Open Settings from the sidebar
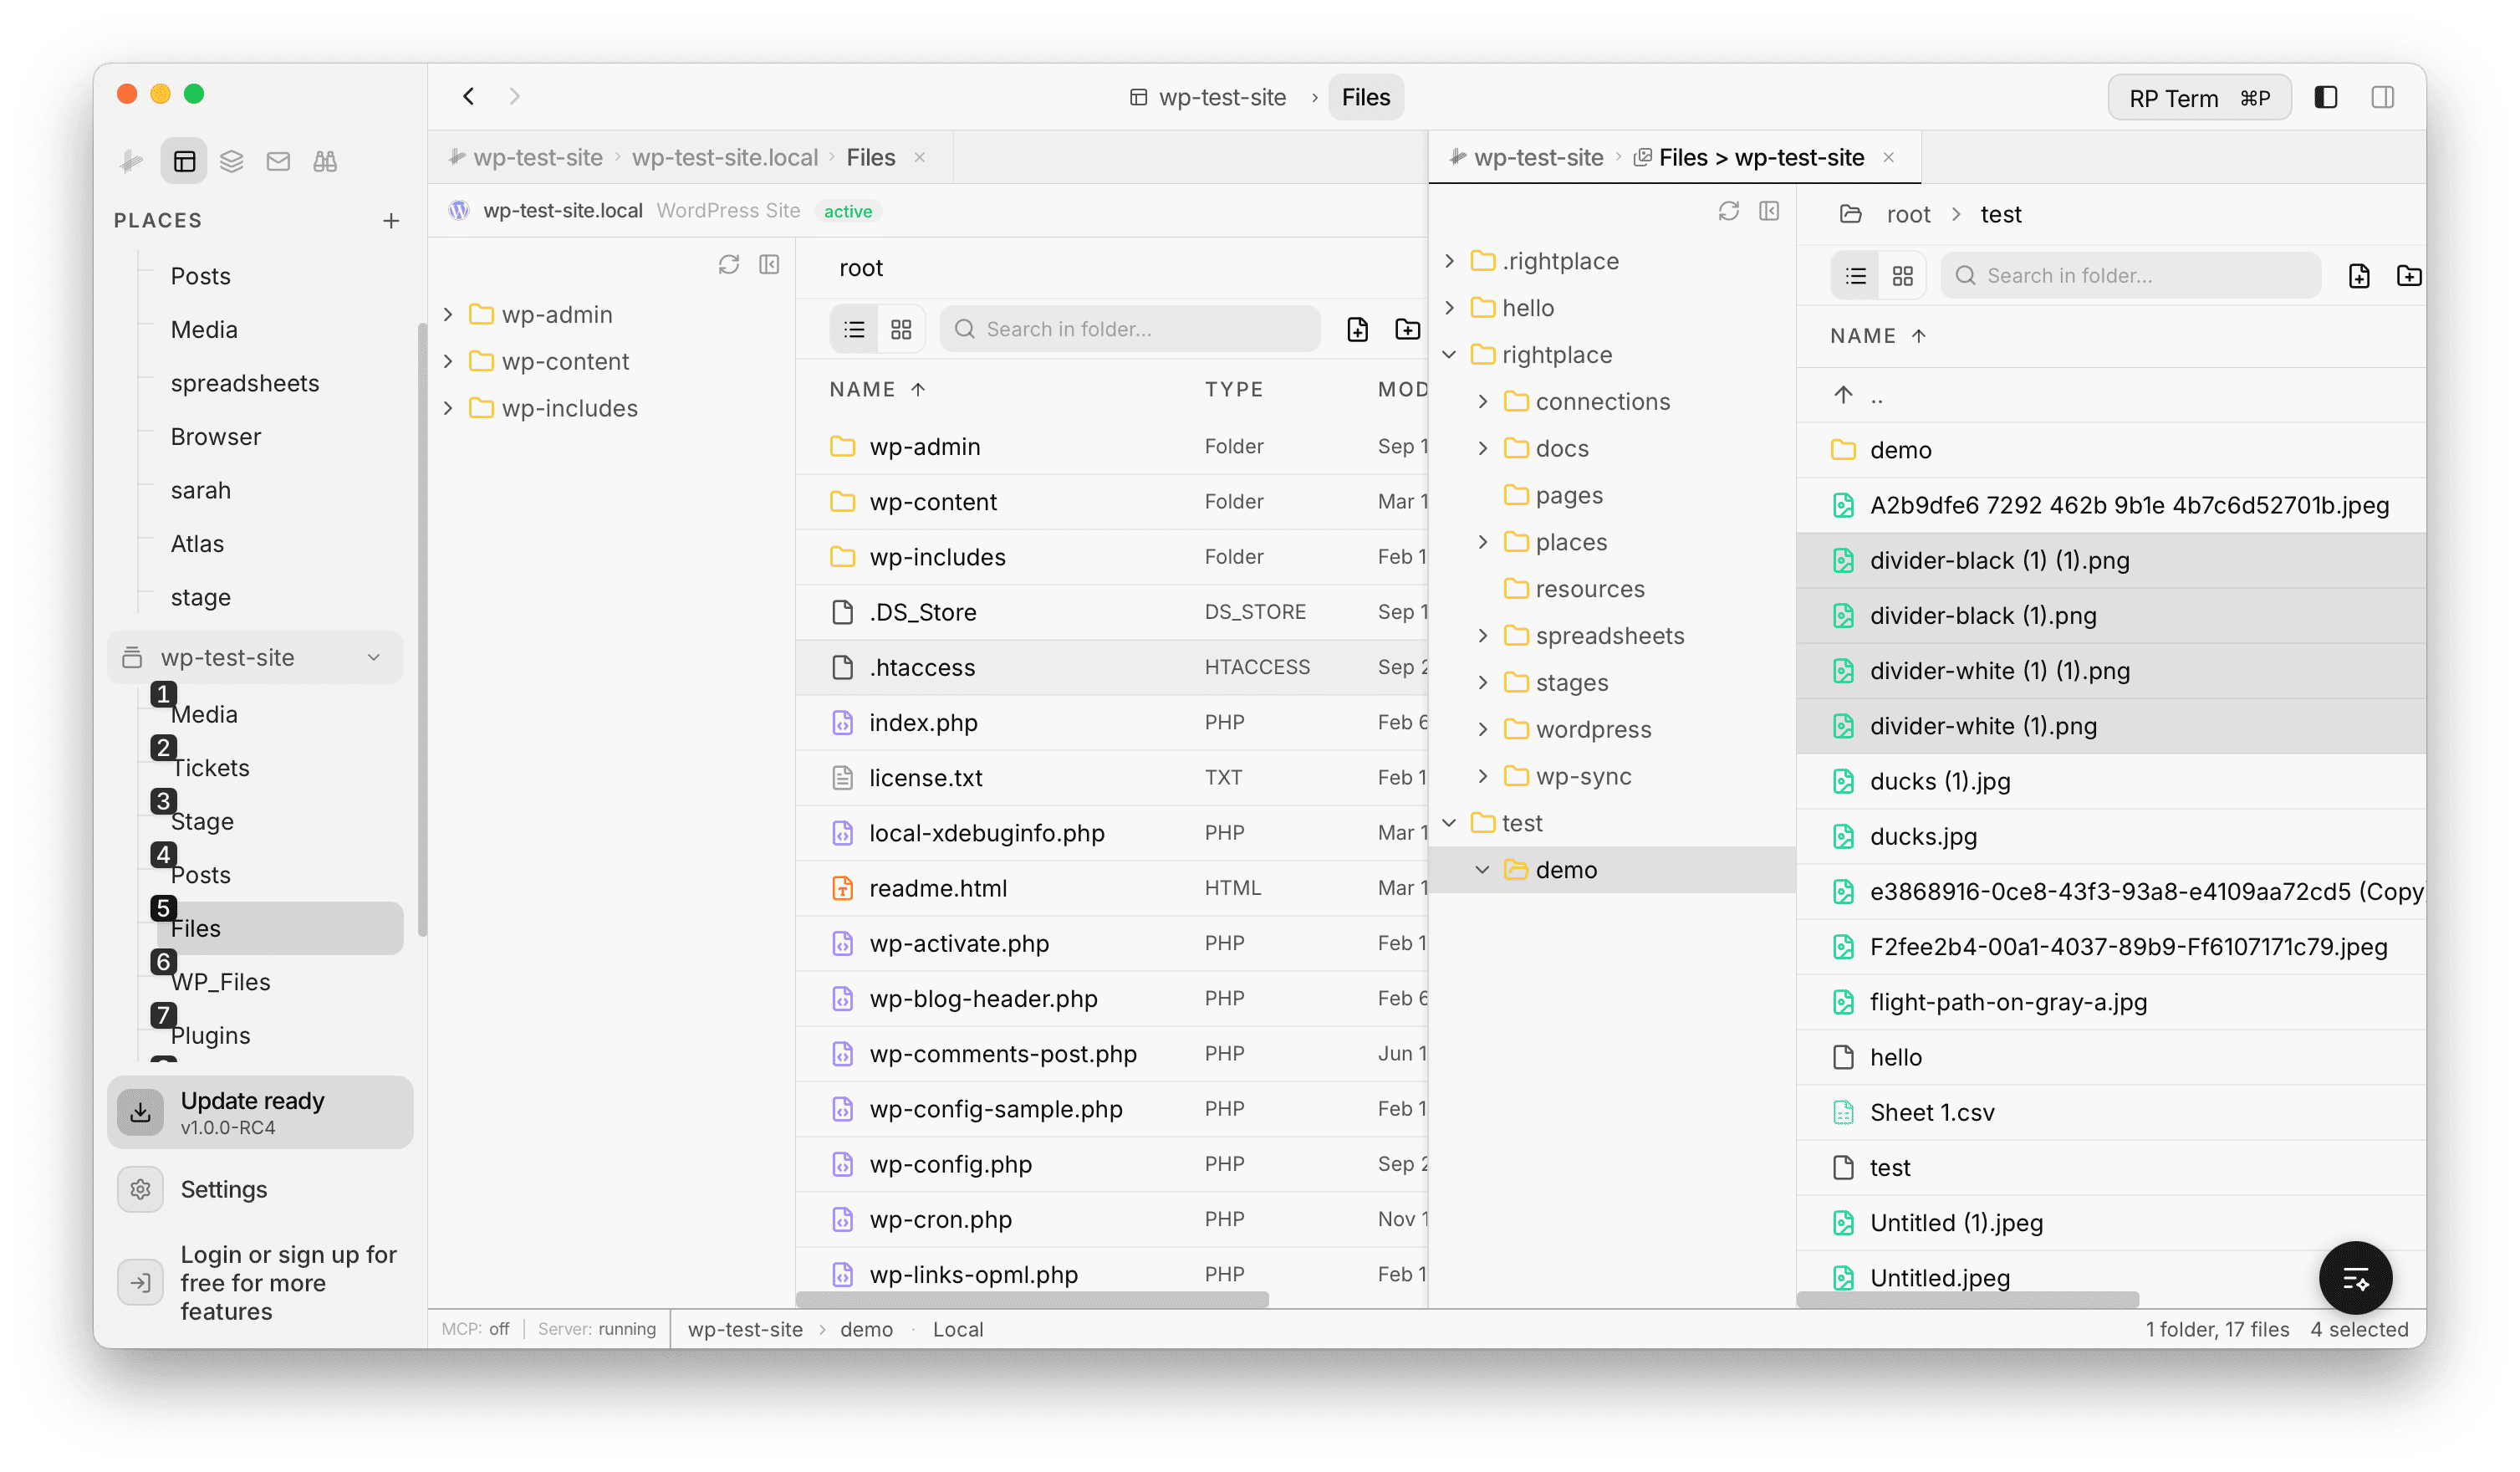2520x1472 pixels. pyautogui.click(x=223, y=1189)
